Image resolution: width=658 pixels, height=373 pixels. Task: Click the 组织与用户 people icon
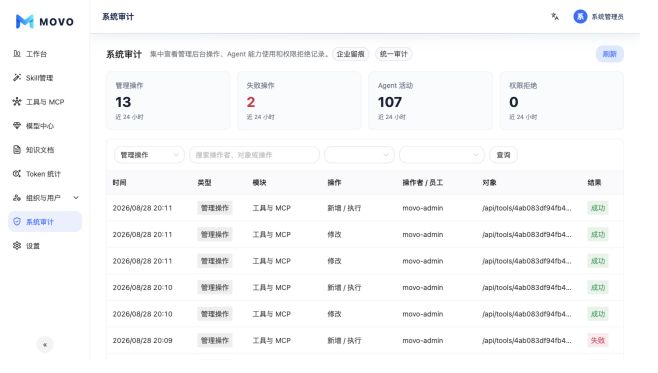point(17,198)
